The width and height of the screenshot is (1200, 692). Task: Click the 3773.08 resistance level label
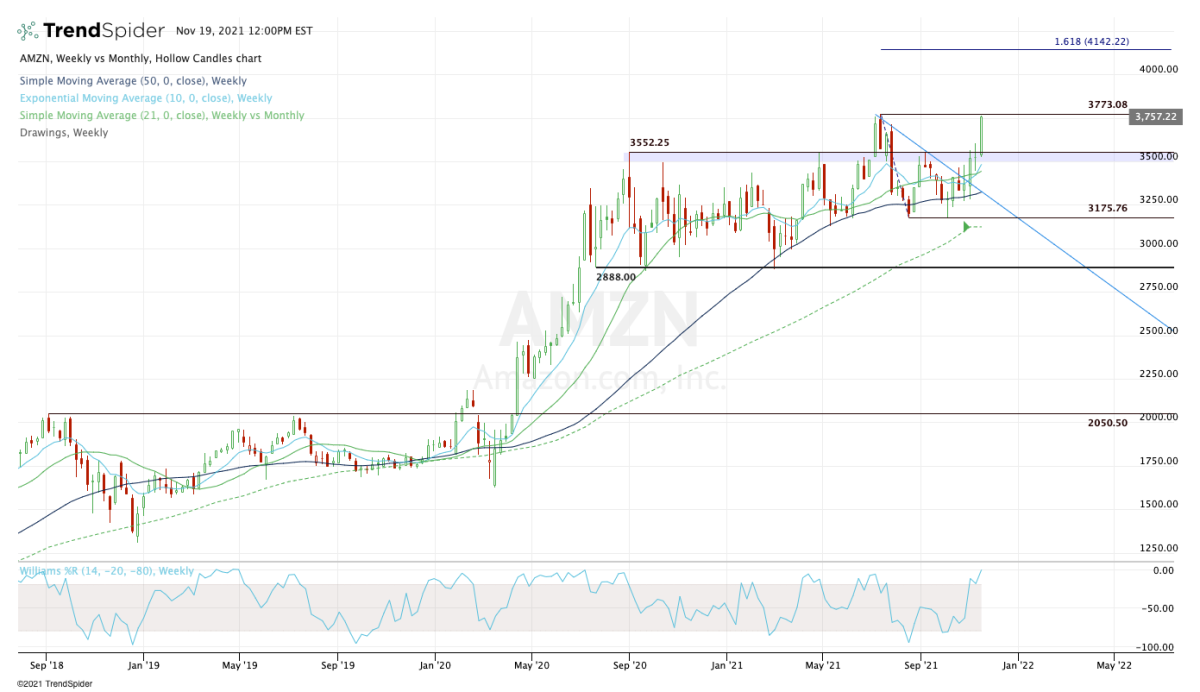click(x=1107, y=105)
